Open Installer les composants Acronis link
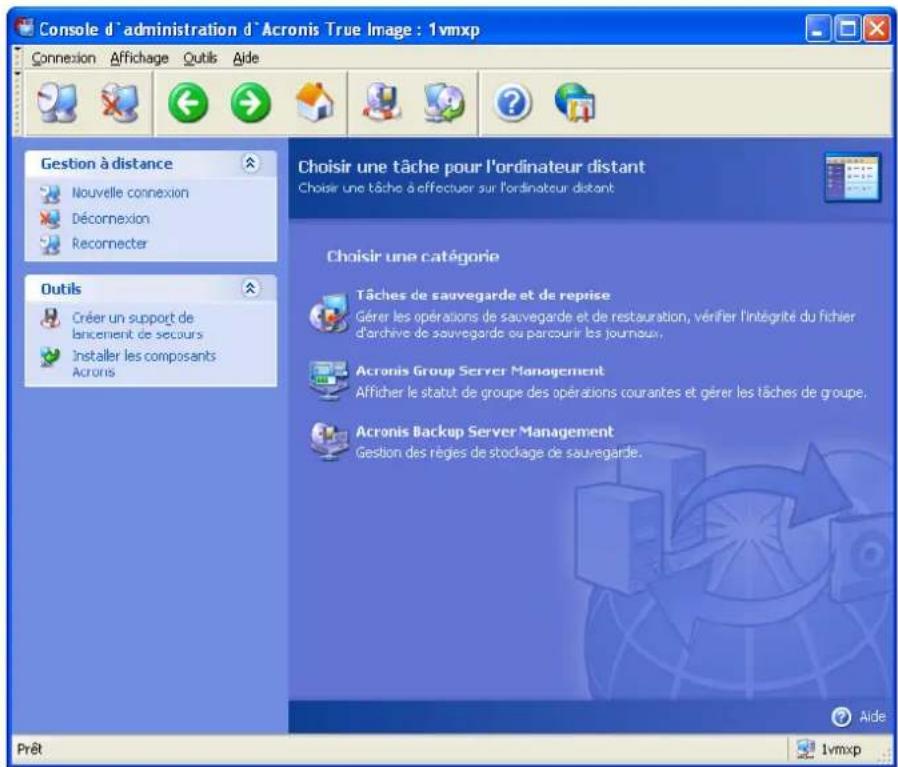 click(x=144, y=364)
